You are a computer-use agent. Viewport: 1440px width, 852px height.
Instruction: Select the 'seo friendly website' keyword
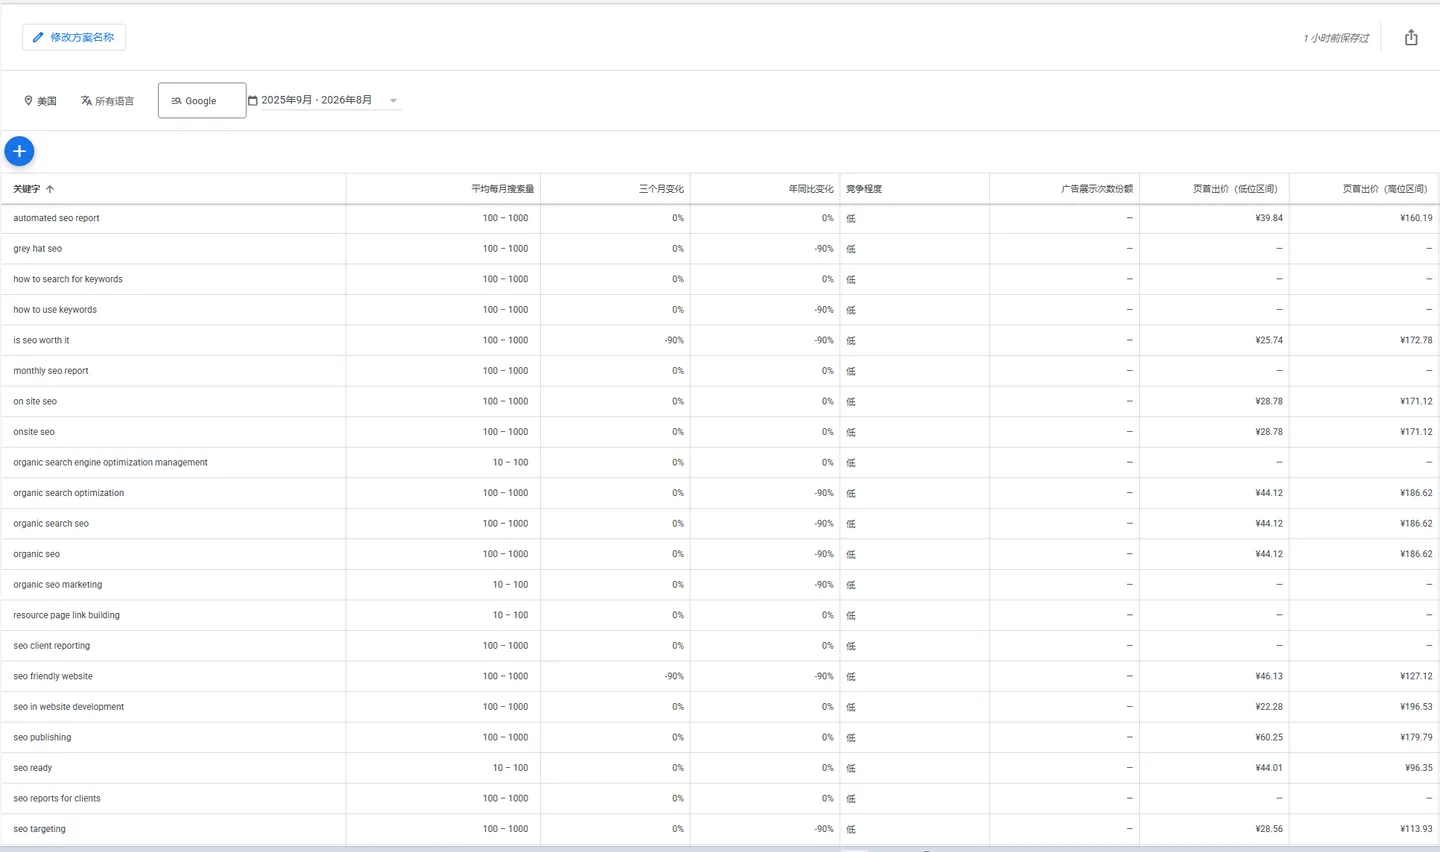tap(53, 676)
